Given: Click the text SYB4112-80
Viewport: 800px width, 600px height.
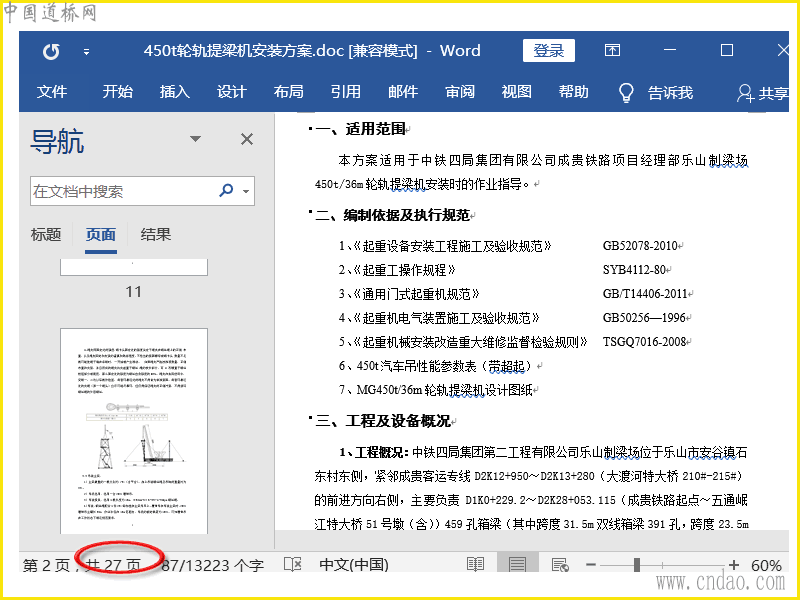Looking at the screenshot, I should [634, 269].
